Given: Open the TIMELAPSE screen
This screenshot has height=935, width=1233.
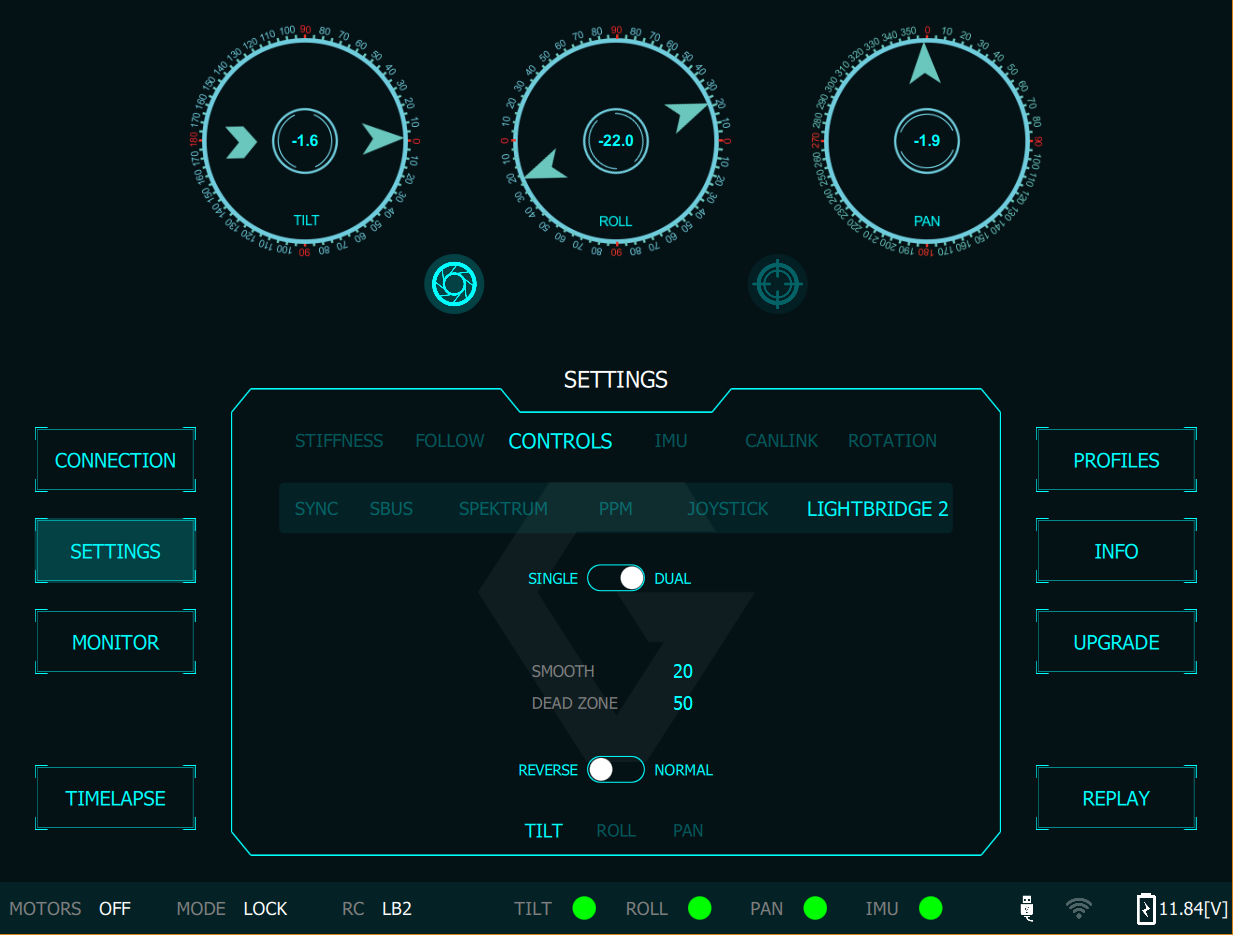Looking at the screenshot, I should coord(115,798).
